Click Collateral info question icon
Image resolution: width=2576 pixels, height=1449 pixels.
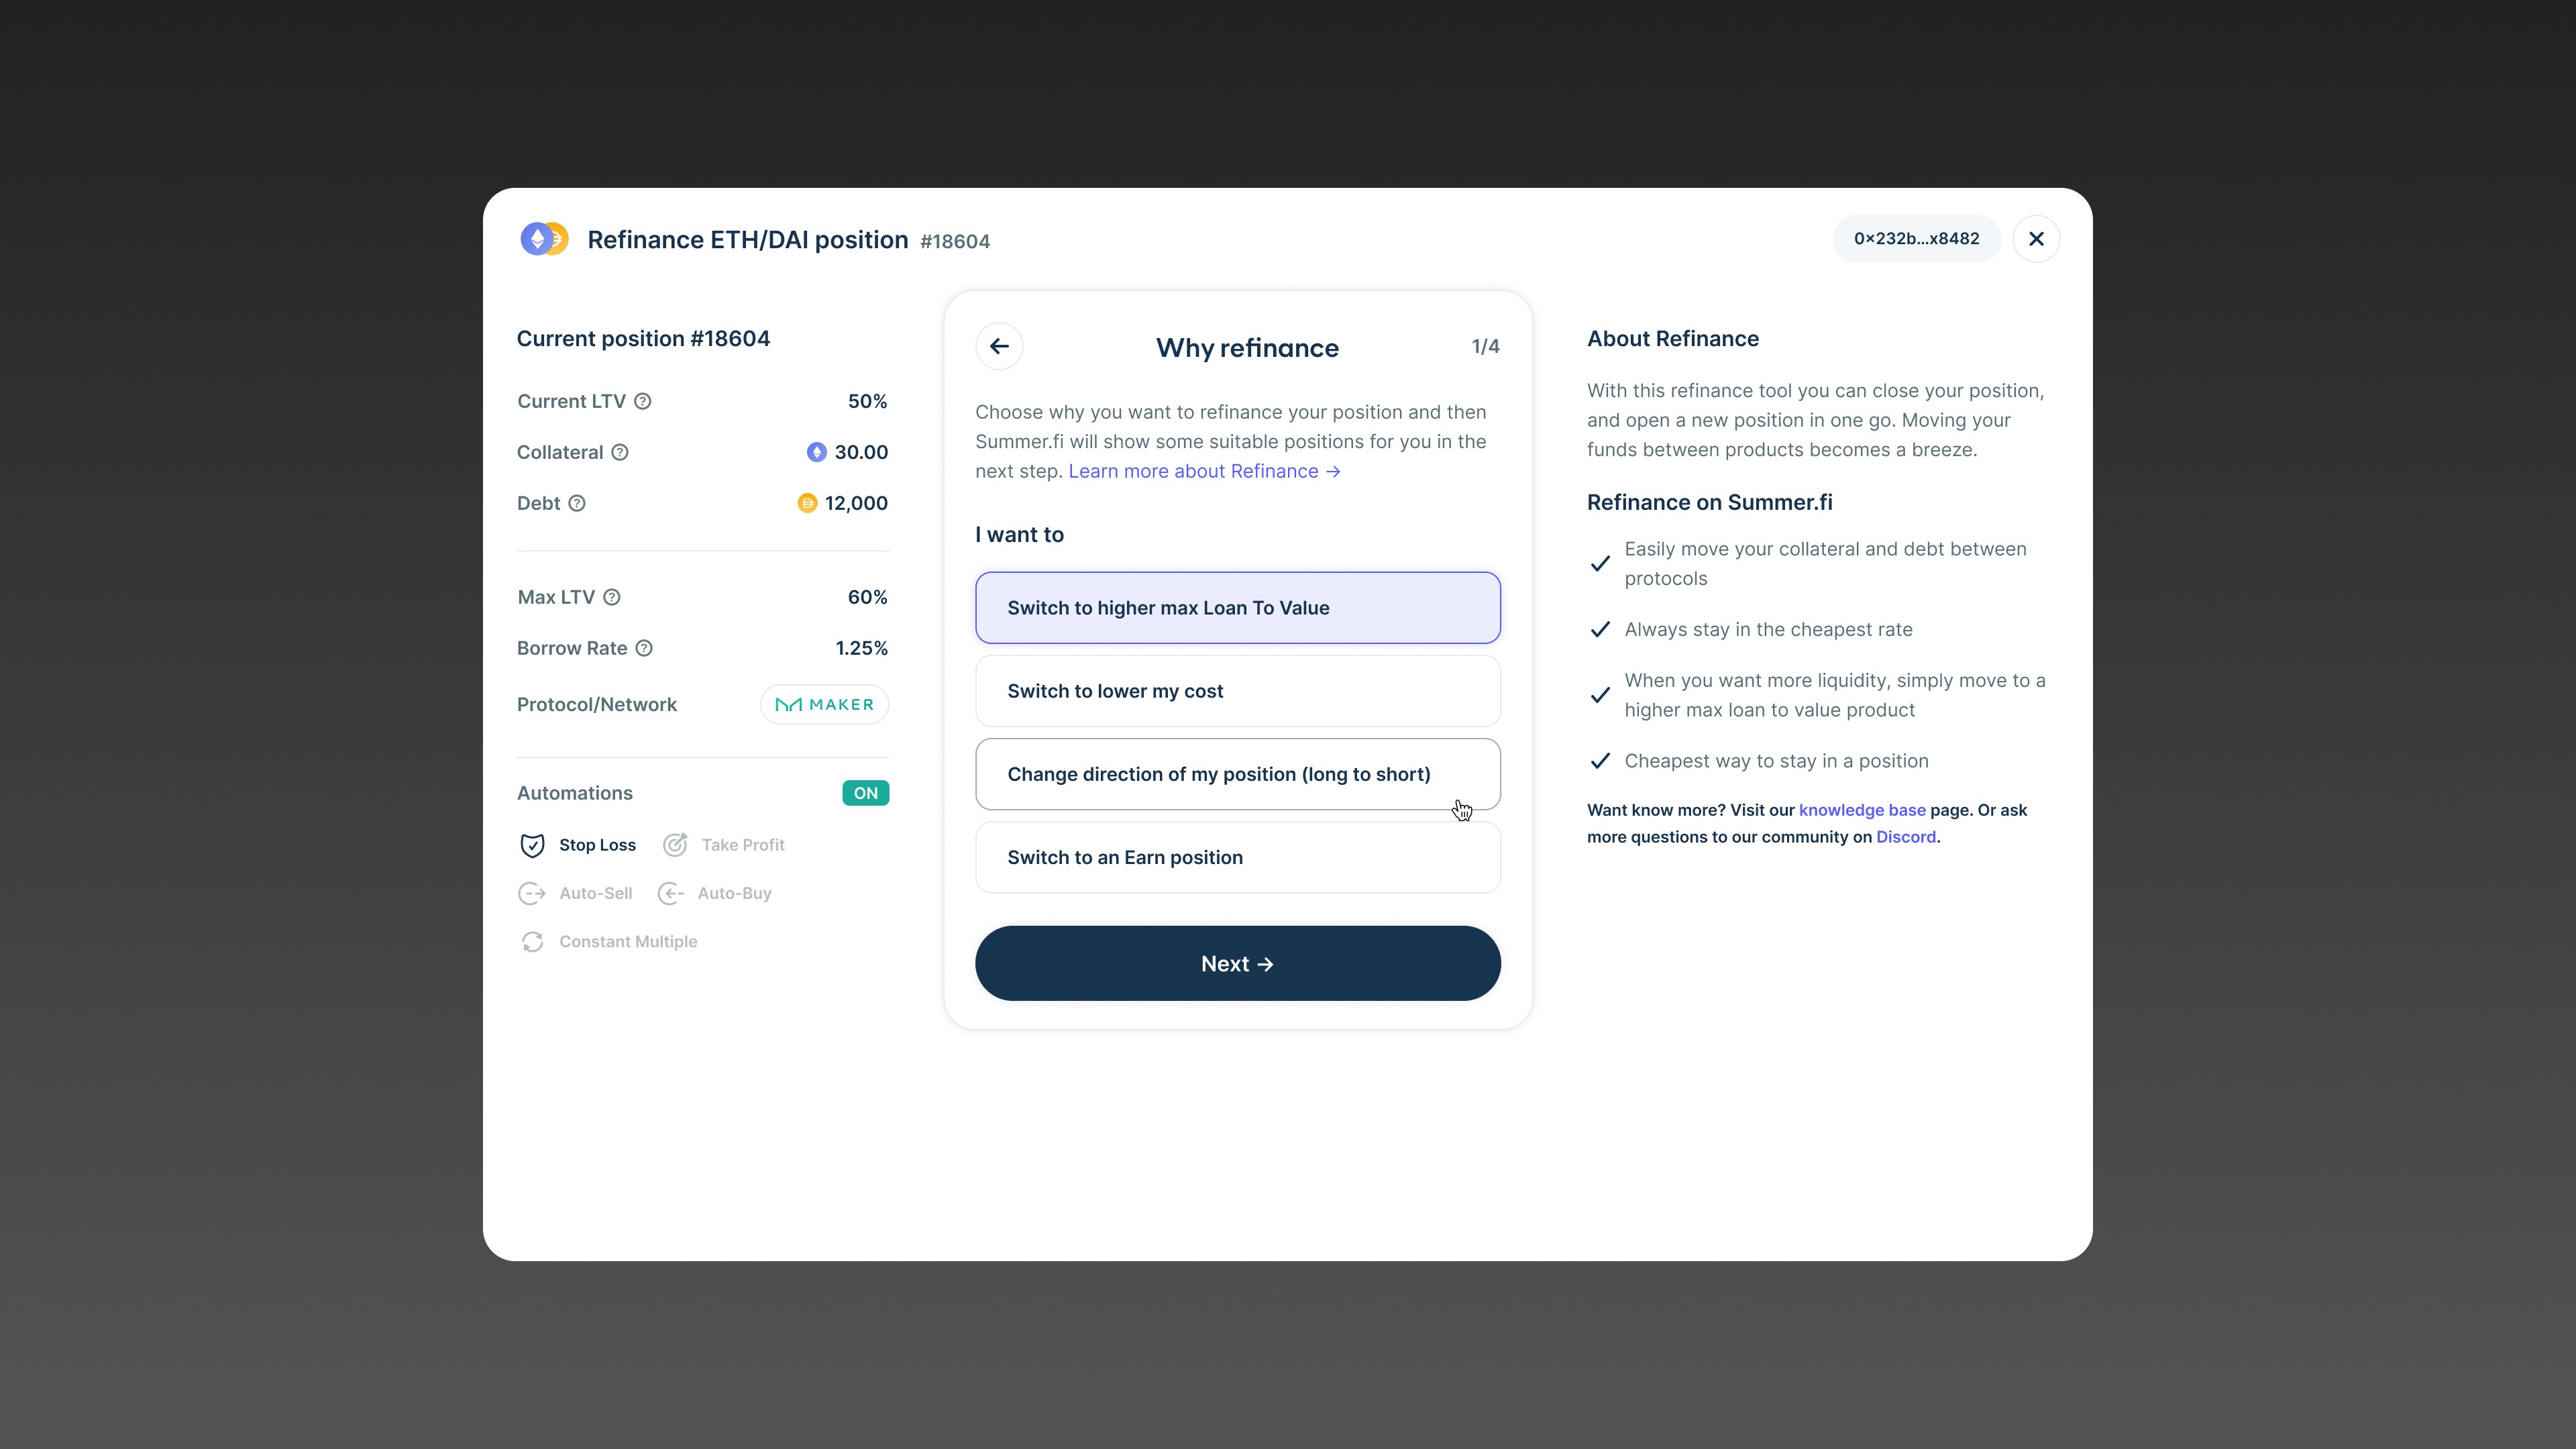click(x=620, y=452)
